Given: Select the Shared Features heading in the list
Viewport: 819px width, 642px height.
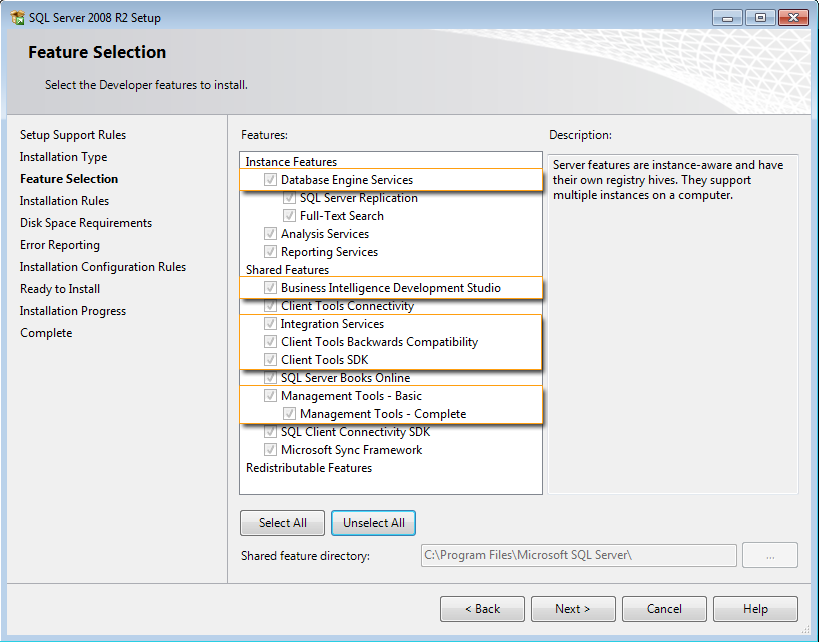Looking at the screenshot, I should 287,270.
